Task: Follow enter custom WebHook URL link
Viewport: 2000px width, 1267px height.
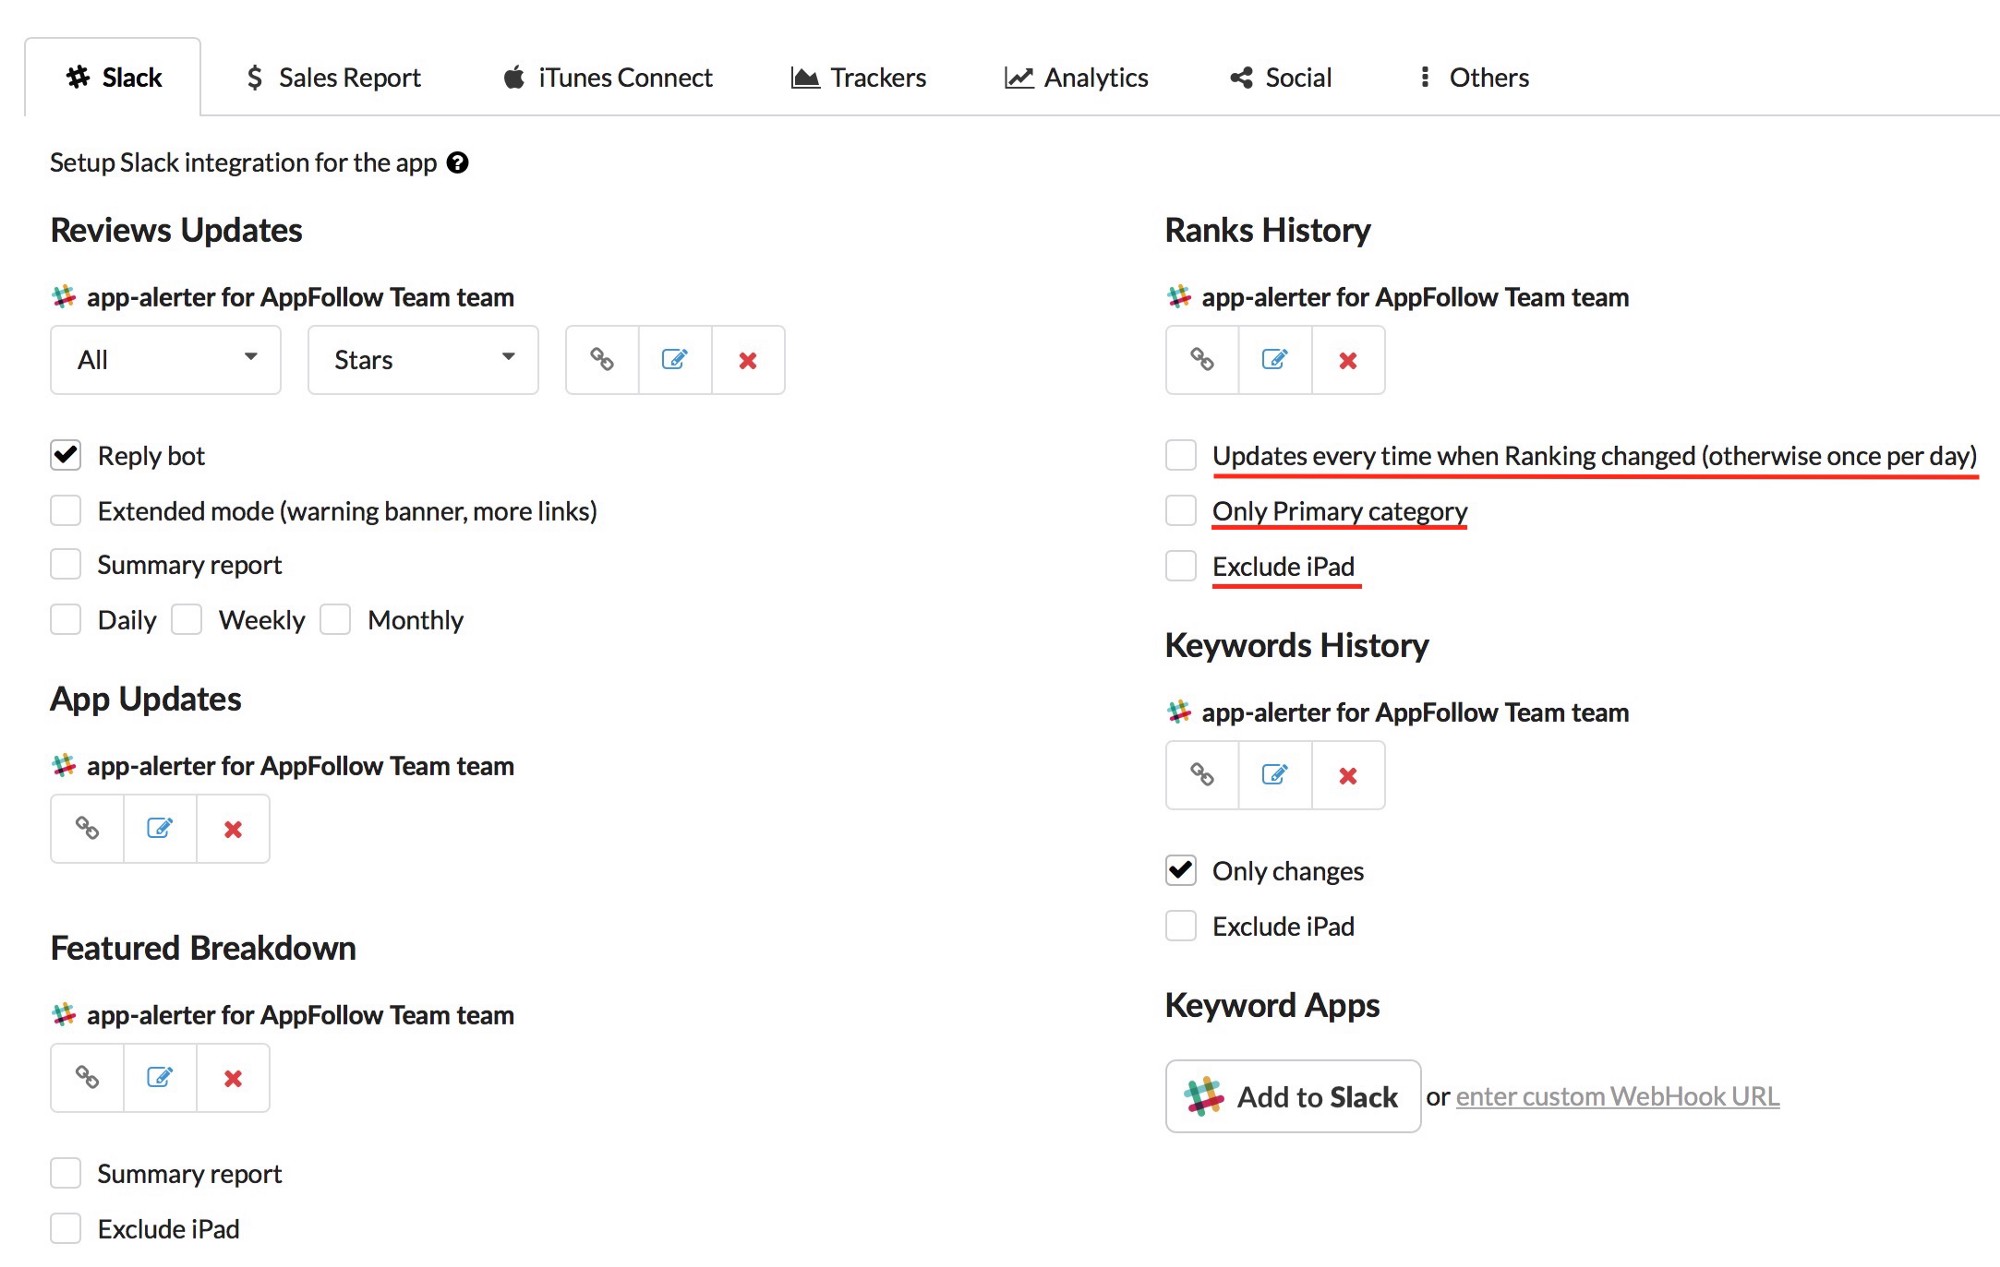Action: pos(1617,1096)
